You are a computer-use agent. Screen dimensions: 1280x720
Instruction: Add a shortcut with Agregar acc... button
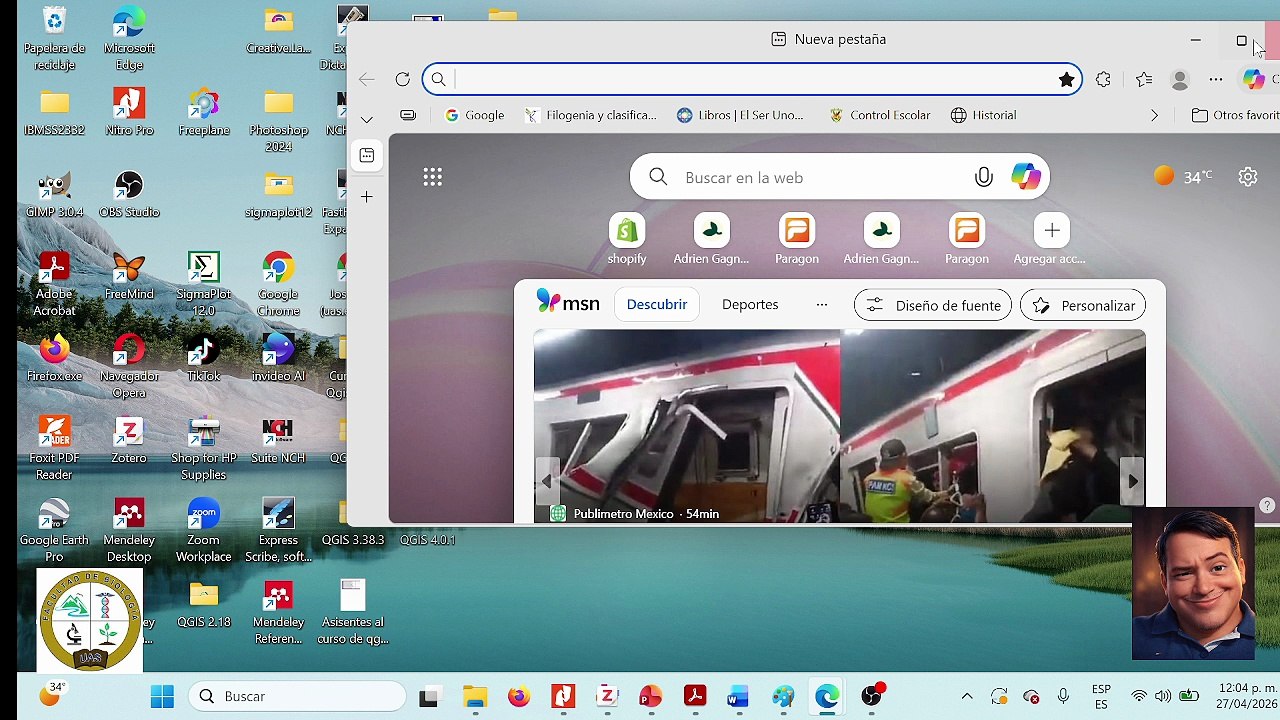(1050, 240)
